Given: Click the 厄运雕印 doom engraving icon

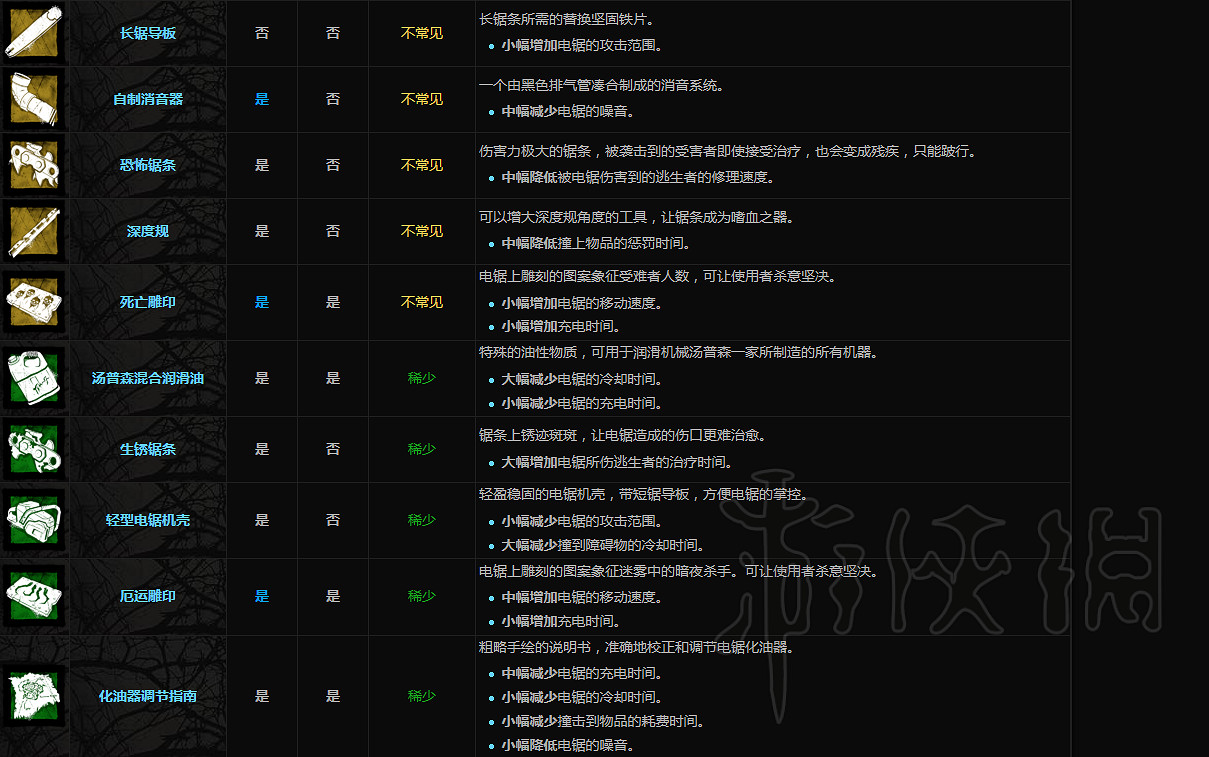Looking at the screenshot, I should (33, 595).
